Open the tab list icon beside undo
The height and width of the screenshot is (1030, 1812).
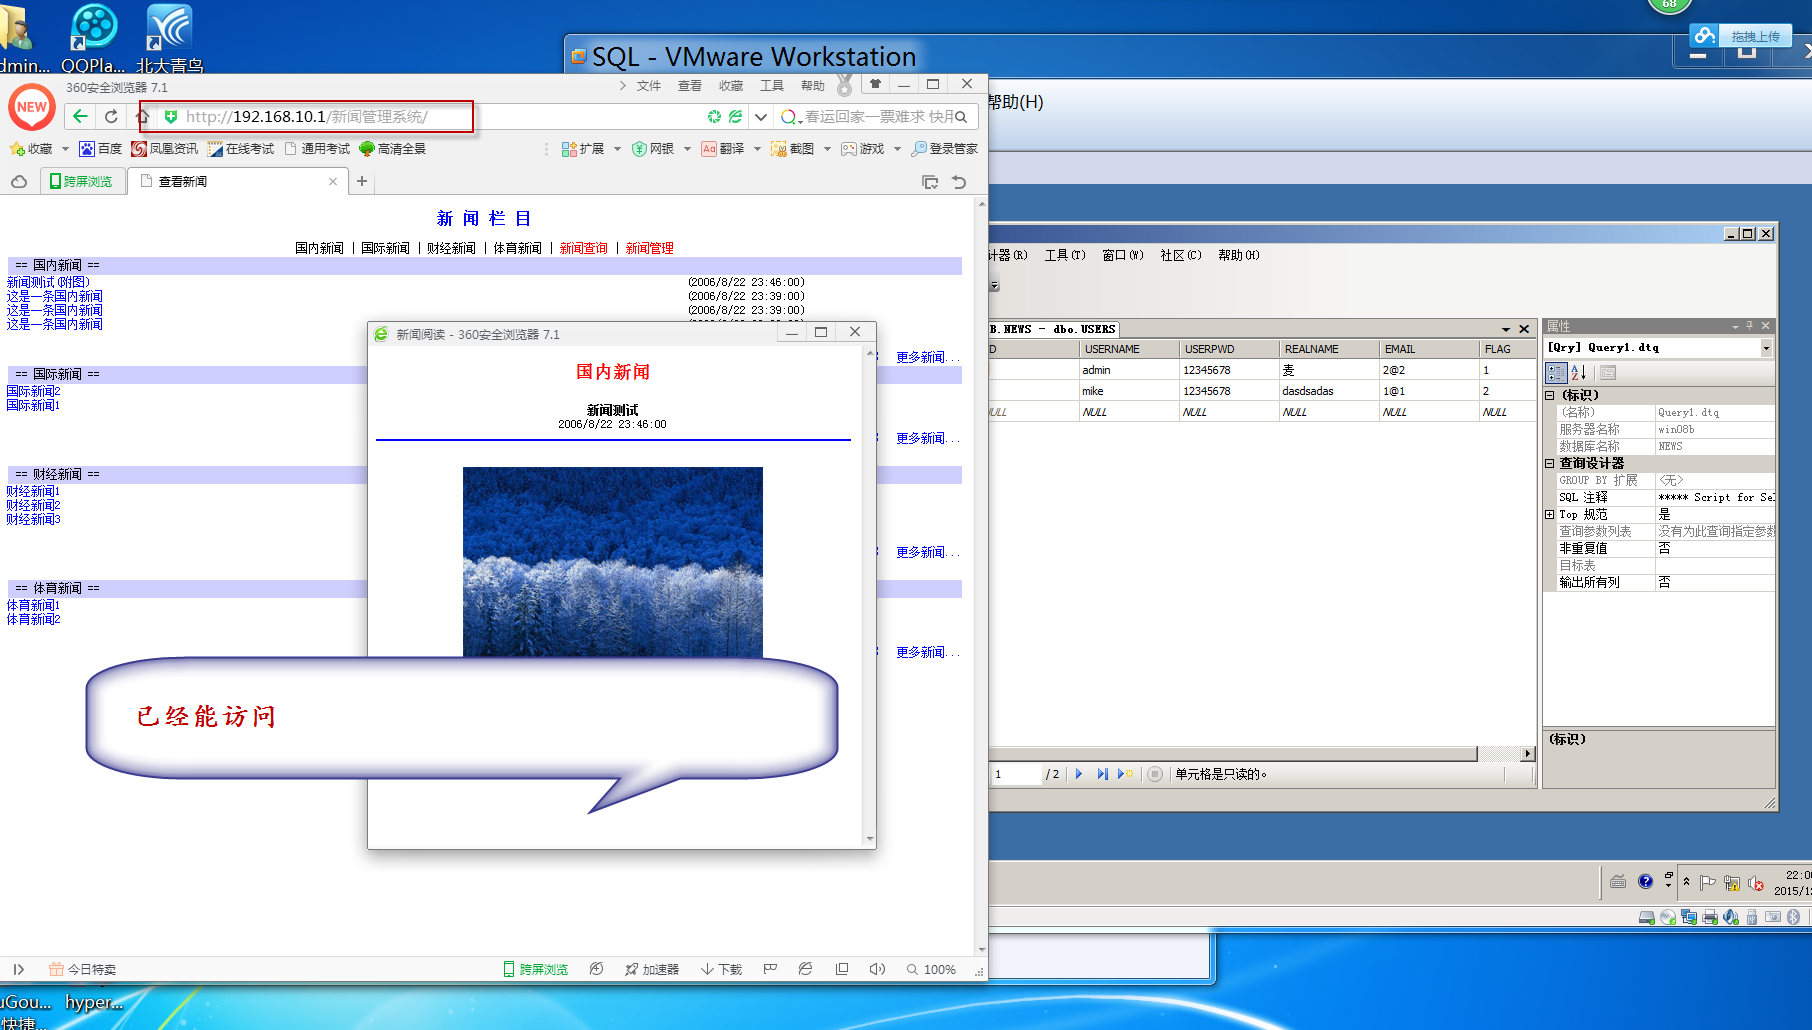click(930, 182)
